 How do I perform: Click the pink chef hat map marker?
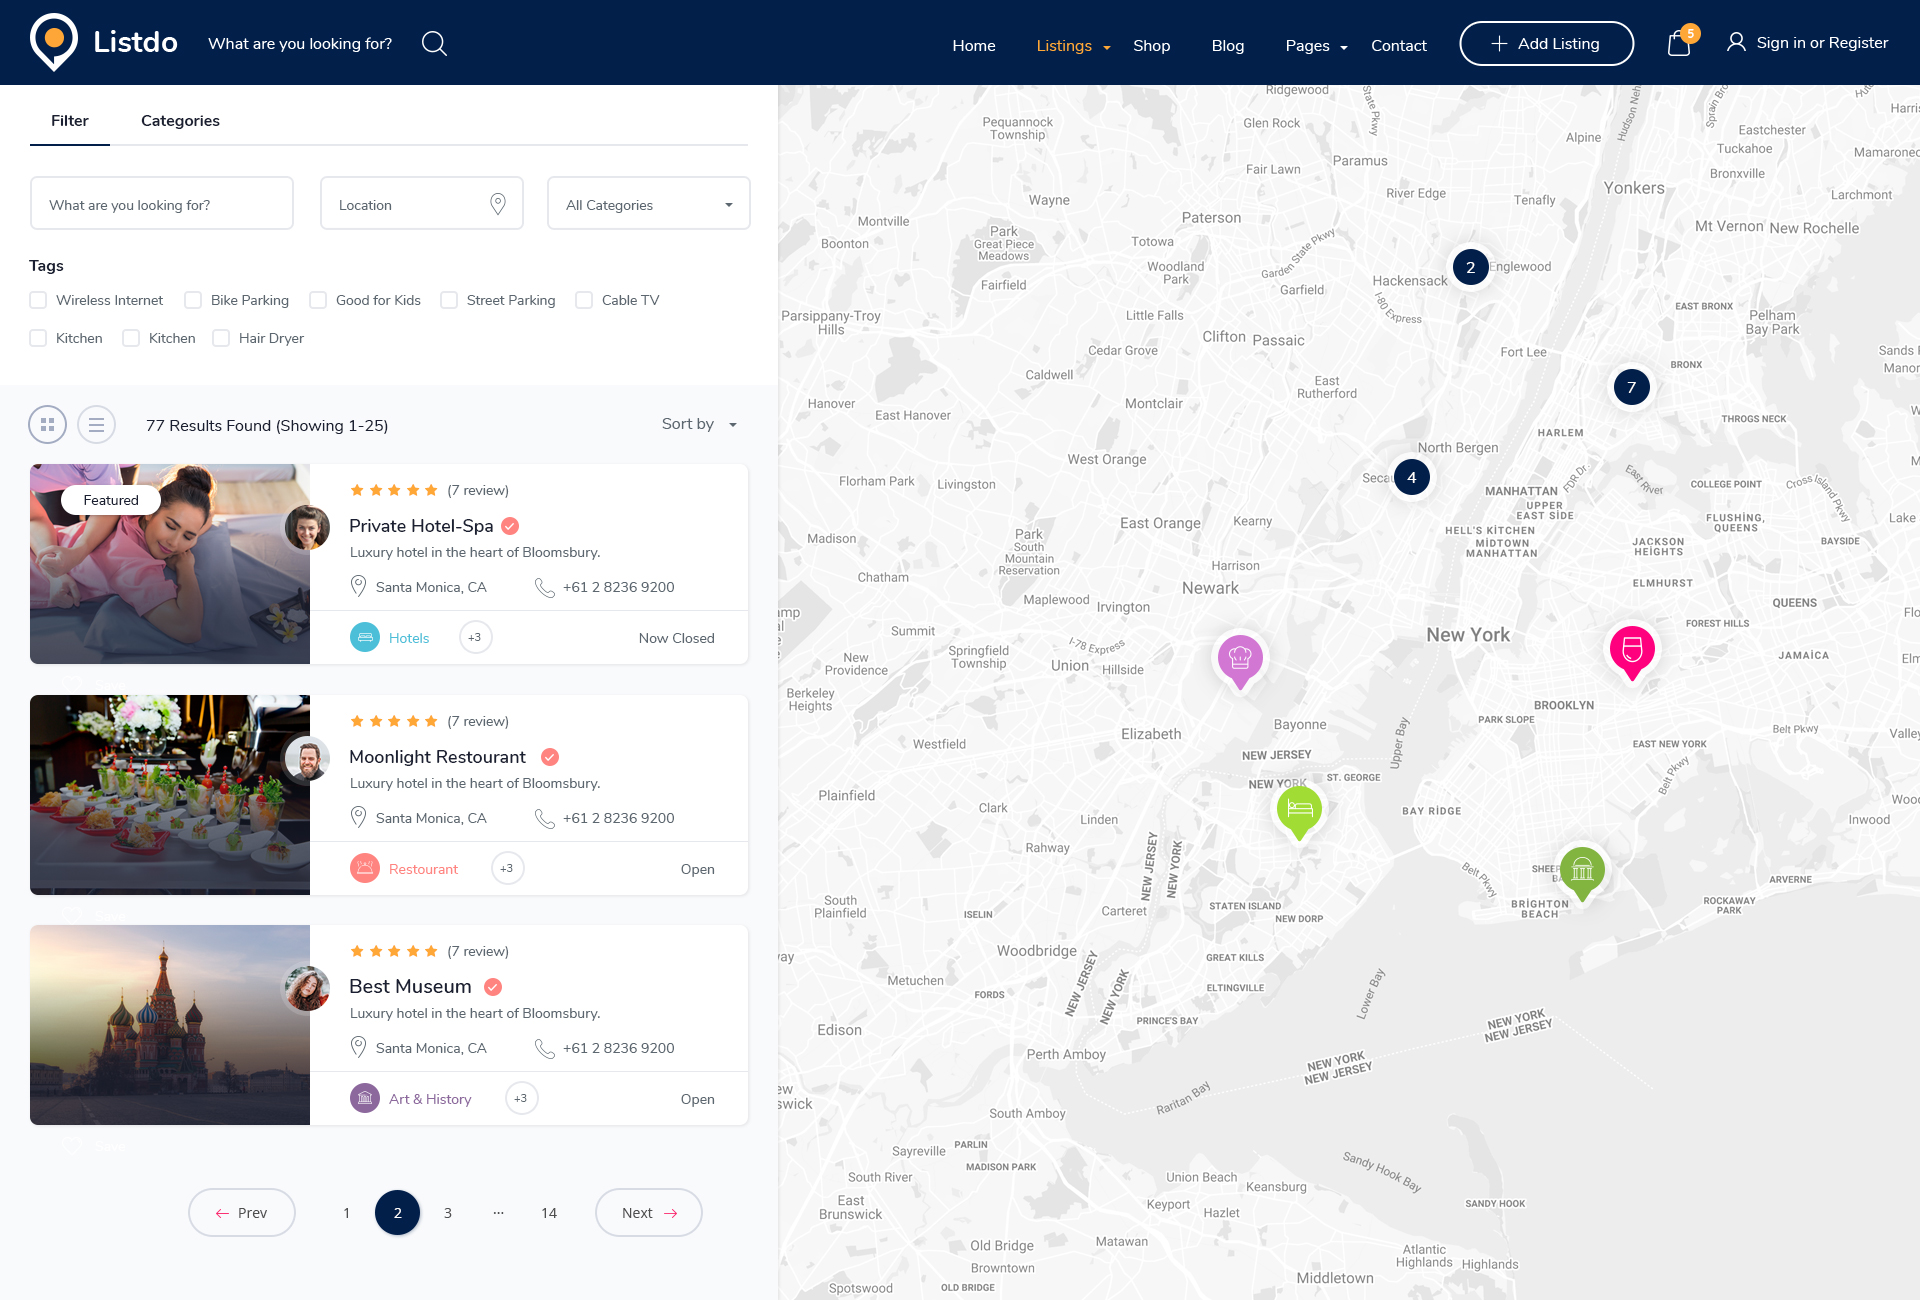[x=1240, y=659]
